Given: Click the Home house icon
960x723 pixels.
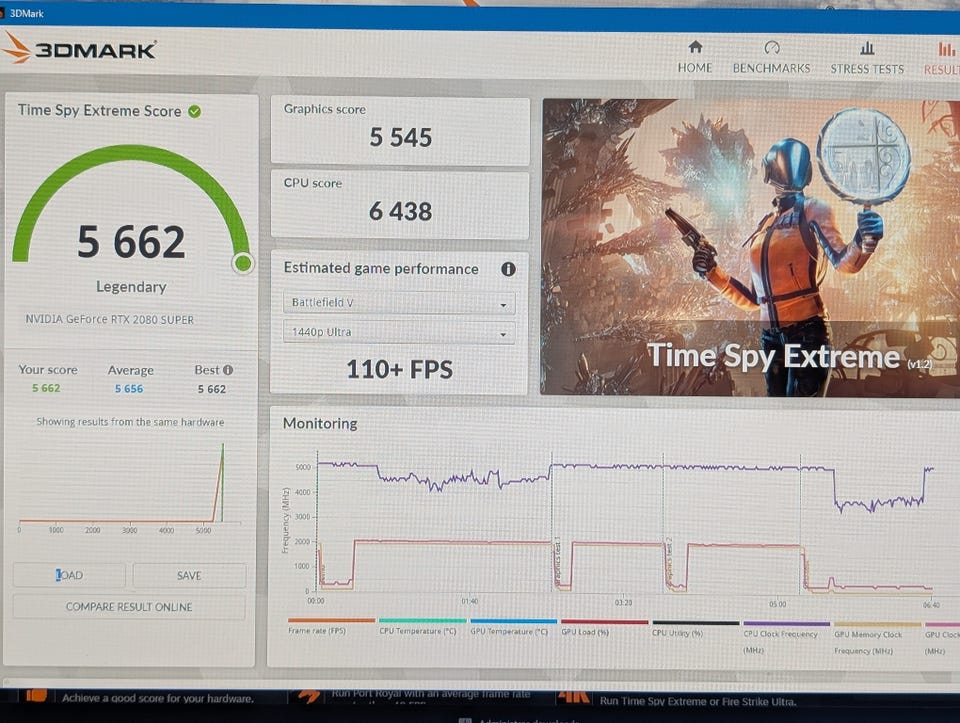Looking at the screenshot, I should [x=695, y=47].
